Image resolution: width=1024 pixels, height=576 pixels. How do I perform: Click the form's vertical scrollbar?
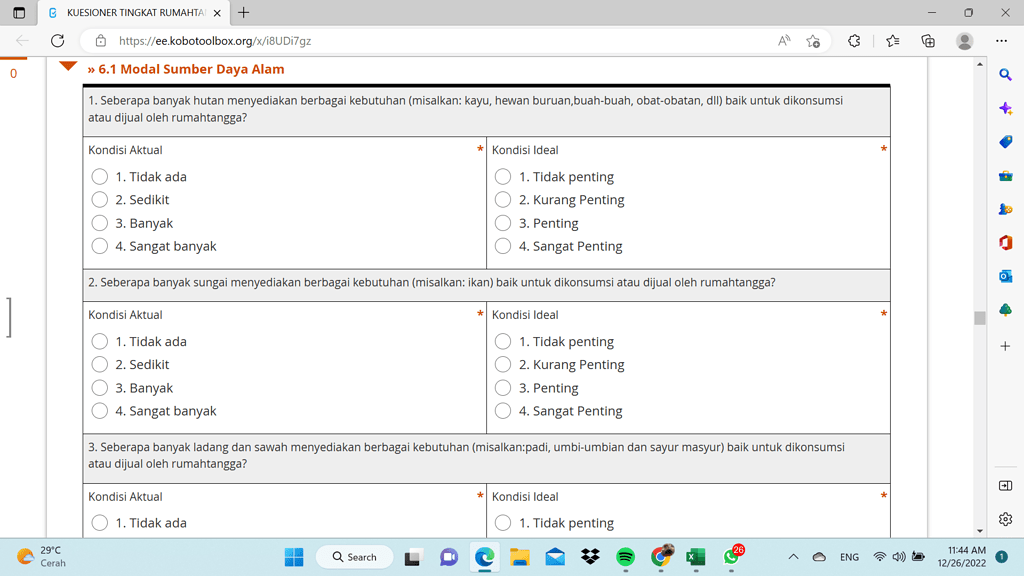click(979, 318)
